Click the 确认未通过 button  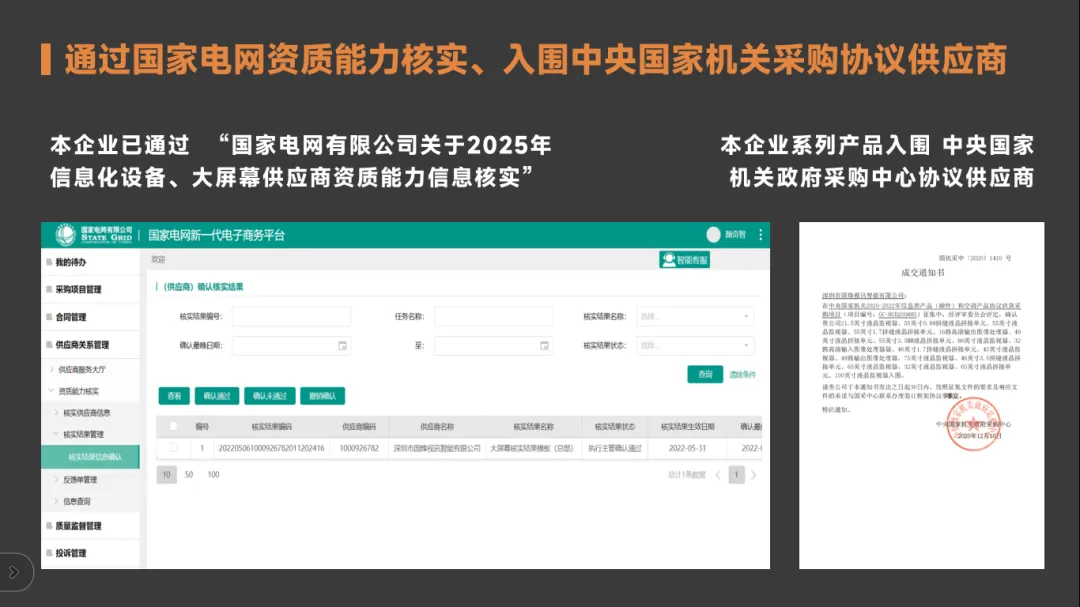[269, 395]
